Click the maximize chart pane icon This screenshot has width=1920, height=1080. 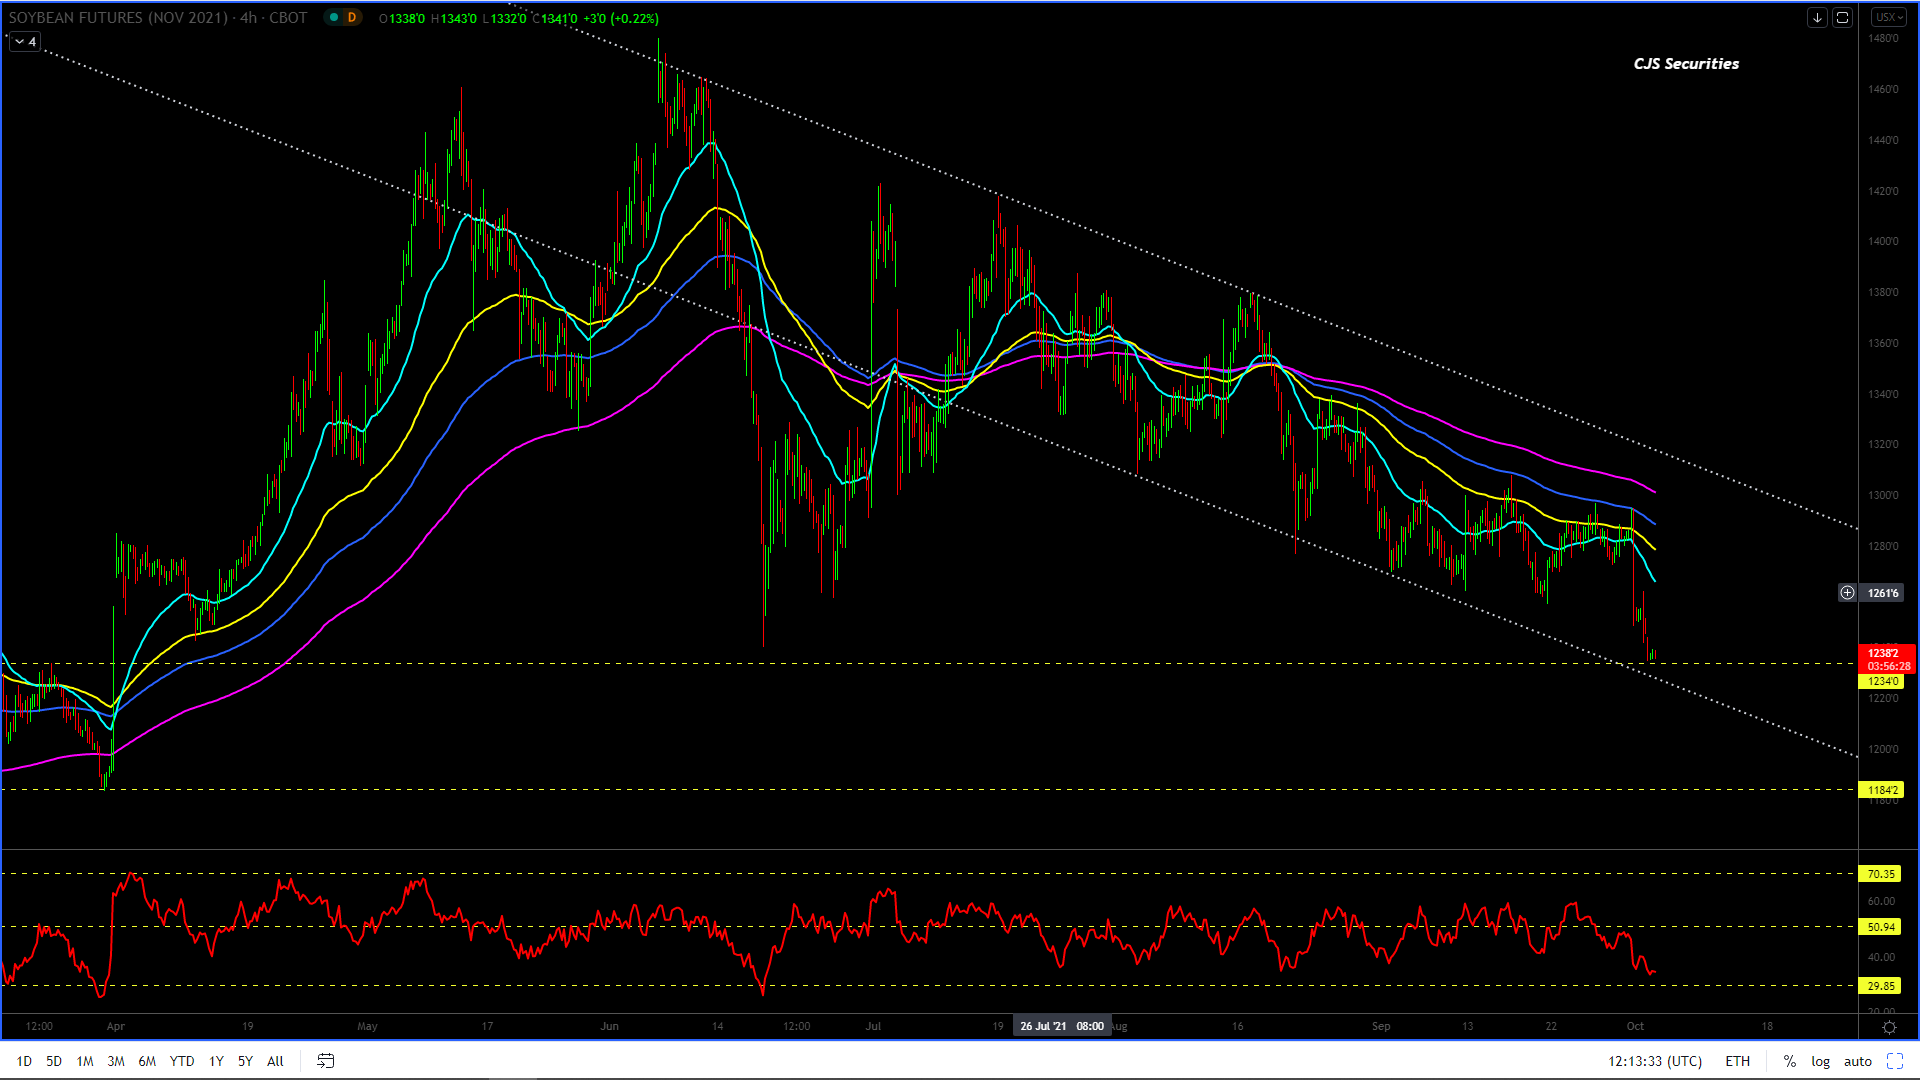coord(1842,18)
